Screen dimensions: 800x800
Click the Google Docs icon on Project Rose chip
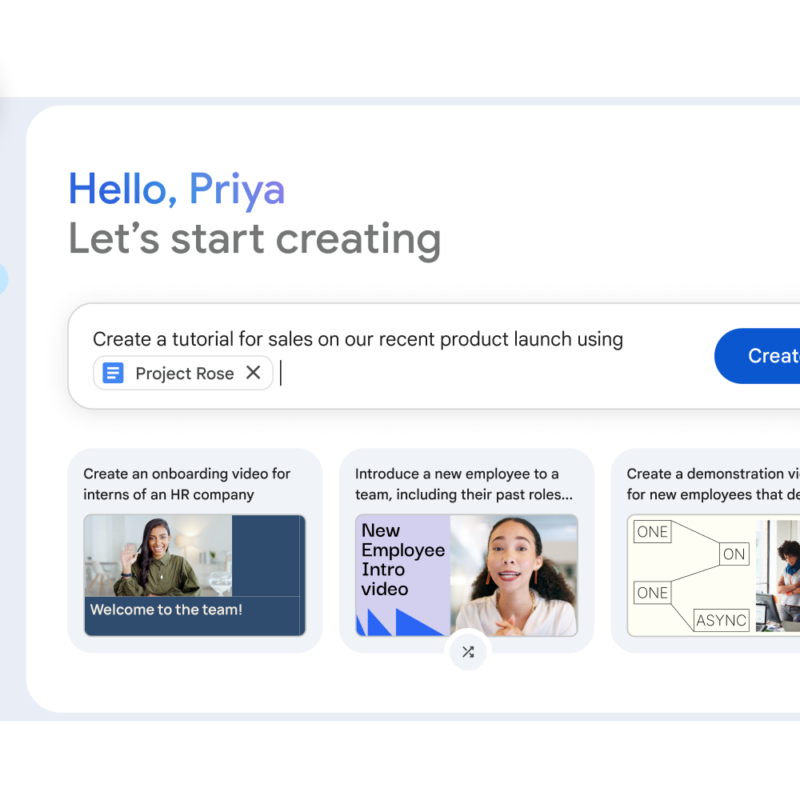(x=115, y=373)
